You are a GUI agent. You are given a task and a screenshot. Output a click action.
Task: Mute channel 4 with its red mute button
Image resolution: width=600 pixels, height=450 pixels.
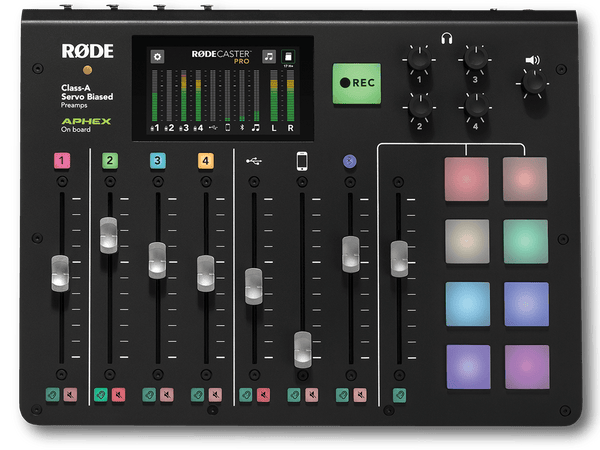click(x=215, y=395)
